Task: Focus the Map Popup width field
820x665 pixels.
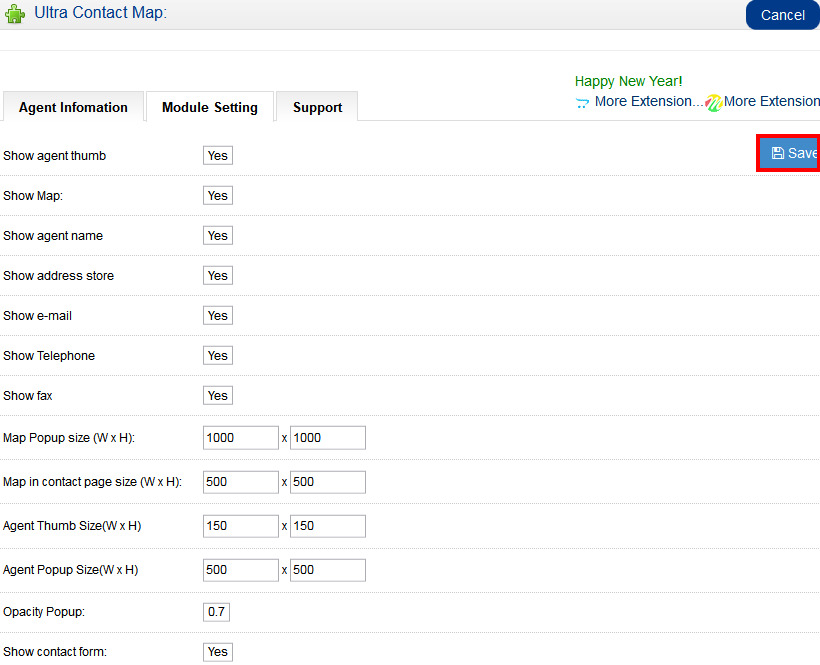Action: click(240, 438)
